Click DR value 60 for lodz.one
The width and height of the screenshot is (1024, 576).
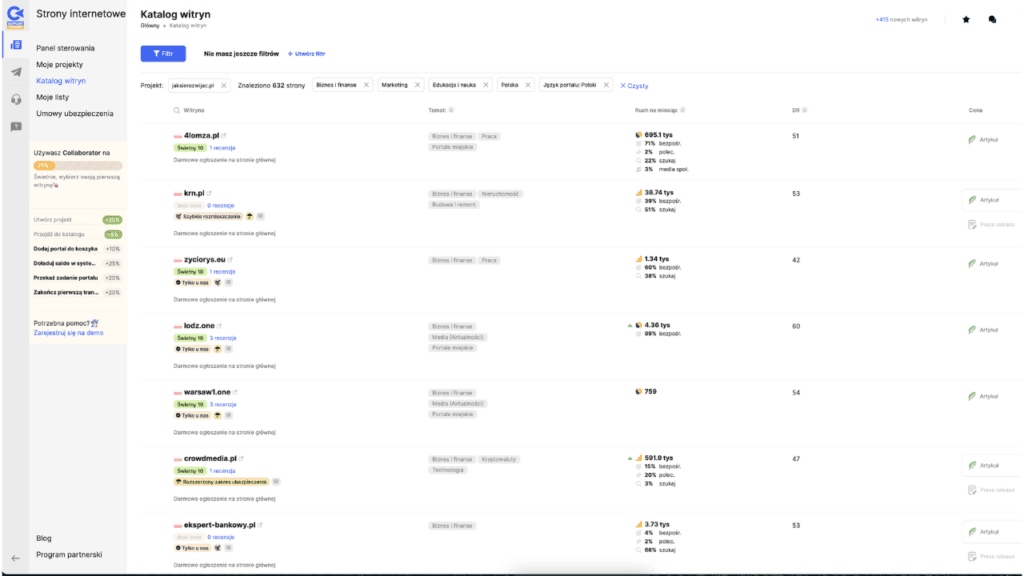(795, 327)
